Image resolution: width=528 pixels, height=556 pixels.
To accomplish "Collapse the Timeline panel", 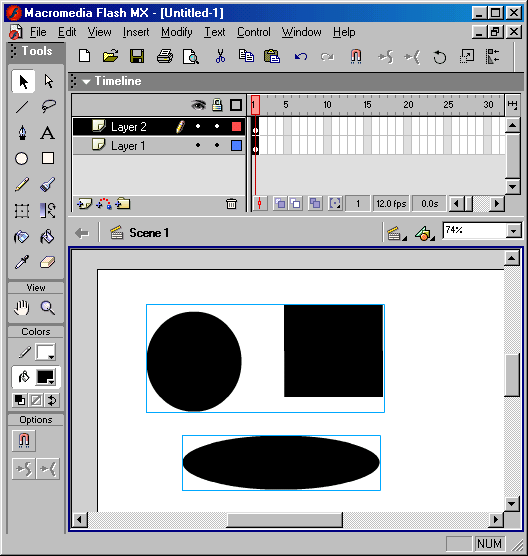I will pyautogui.click(x=86, y=81).
